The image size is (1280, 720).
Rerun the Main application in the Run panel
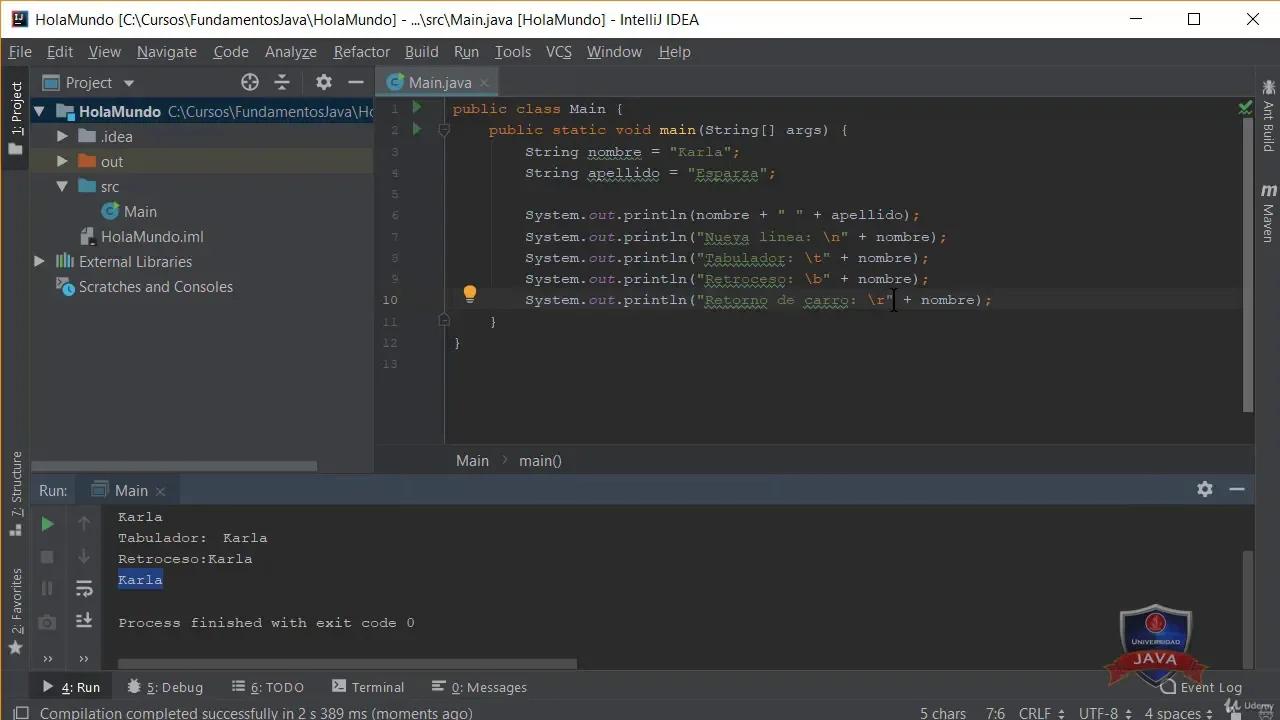46,522
